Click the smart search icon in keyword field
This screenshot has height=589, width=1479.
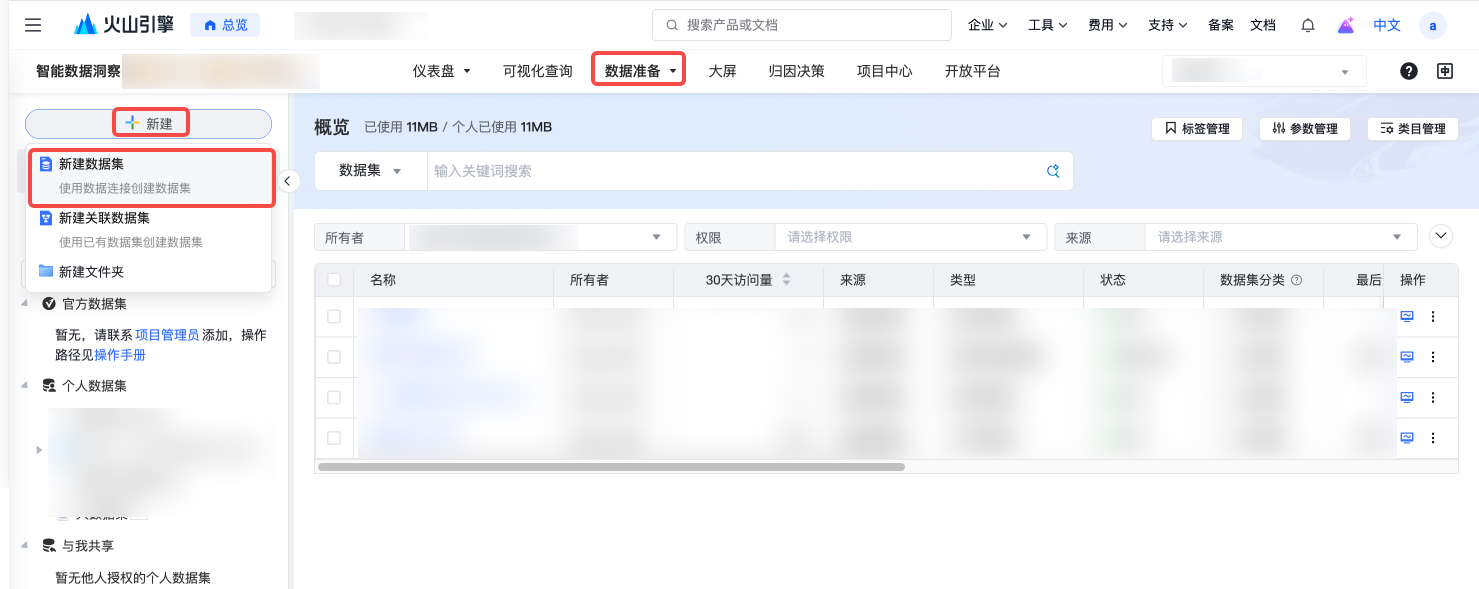point(1053,171)
